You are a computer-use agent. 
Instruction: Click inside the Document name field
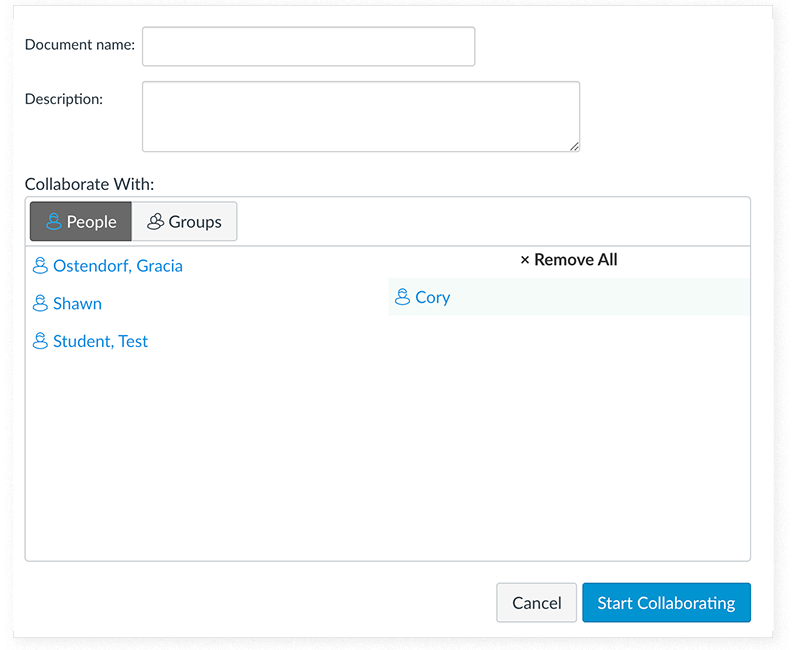(x=308, y=46)
